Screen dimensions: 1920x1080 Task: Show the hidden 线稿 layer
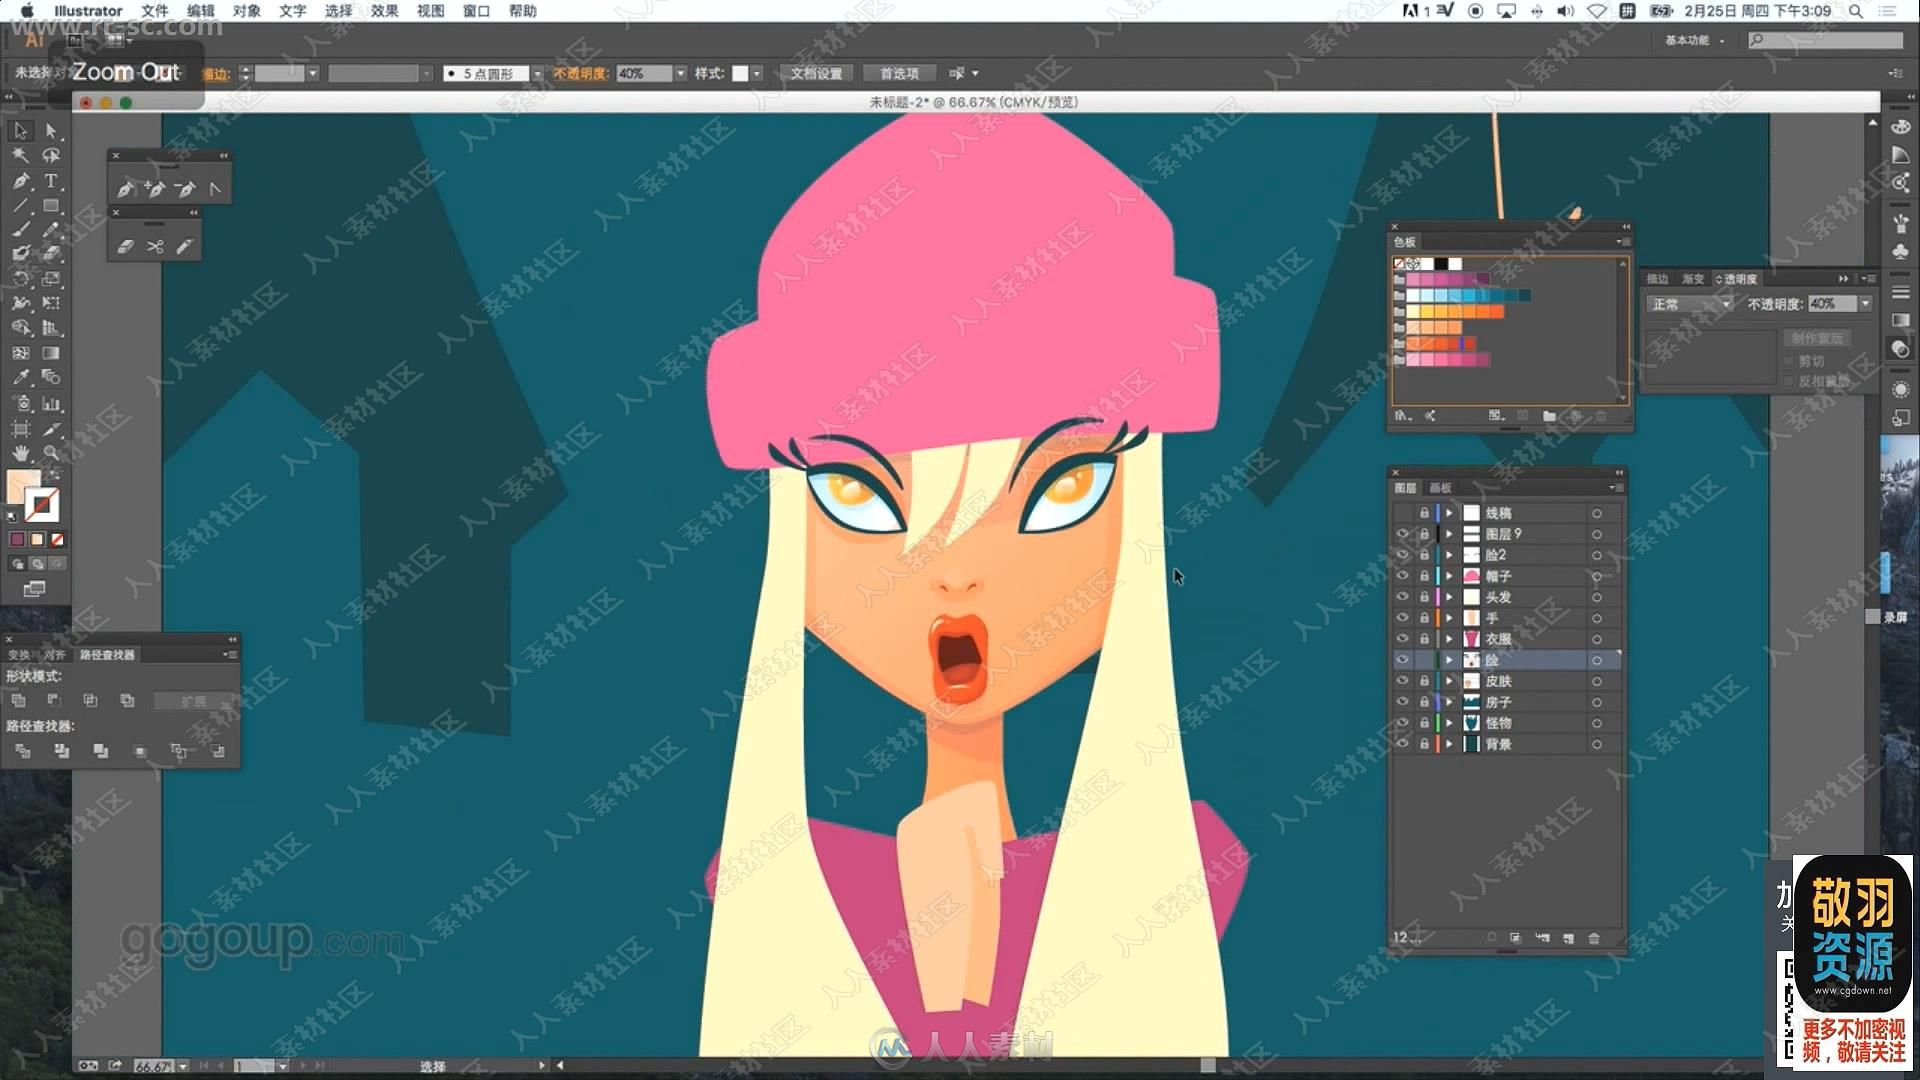[x=1402, y=513]
